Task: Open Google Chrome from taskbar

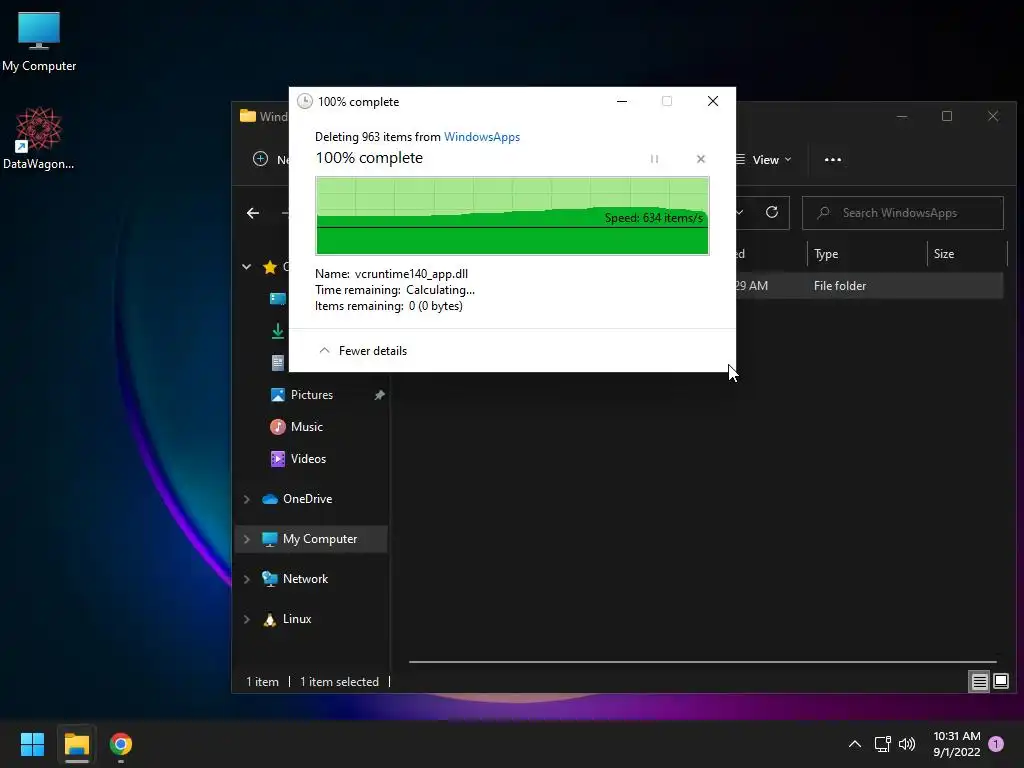Action: click(x=121, y=744)
